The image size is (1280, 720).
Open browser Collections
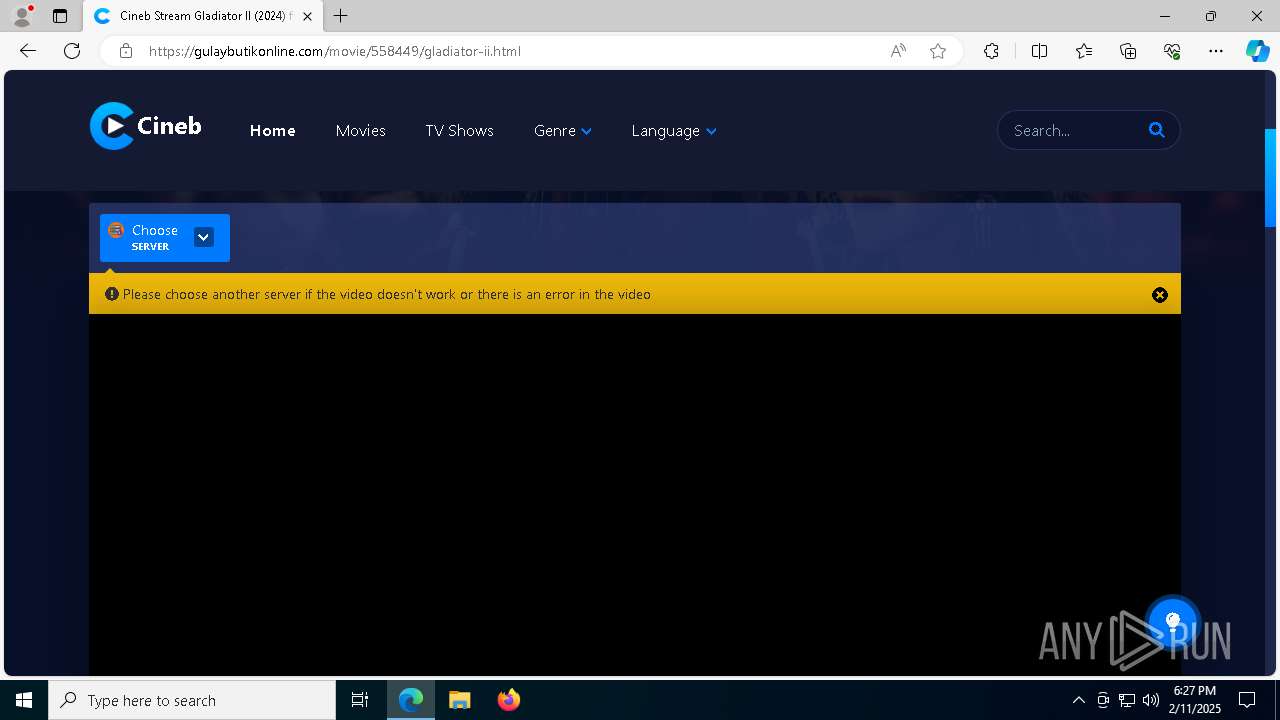pyautogui.click(x=1128, y=51)
